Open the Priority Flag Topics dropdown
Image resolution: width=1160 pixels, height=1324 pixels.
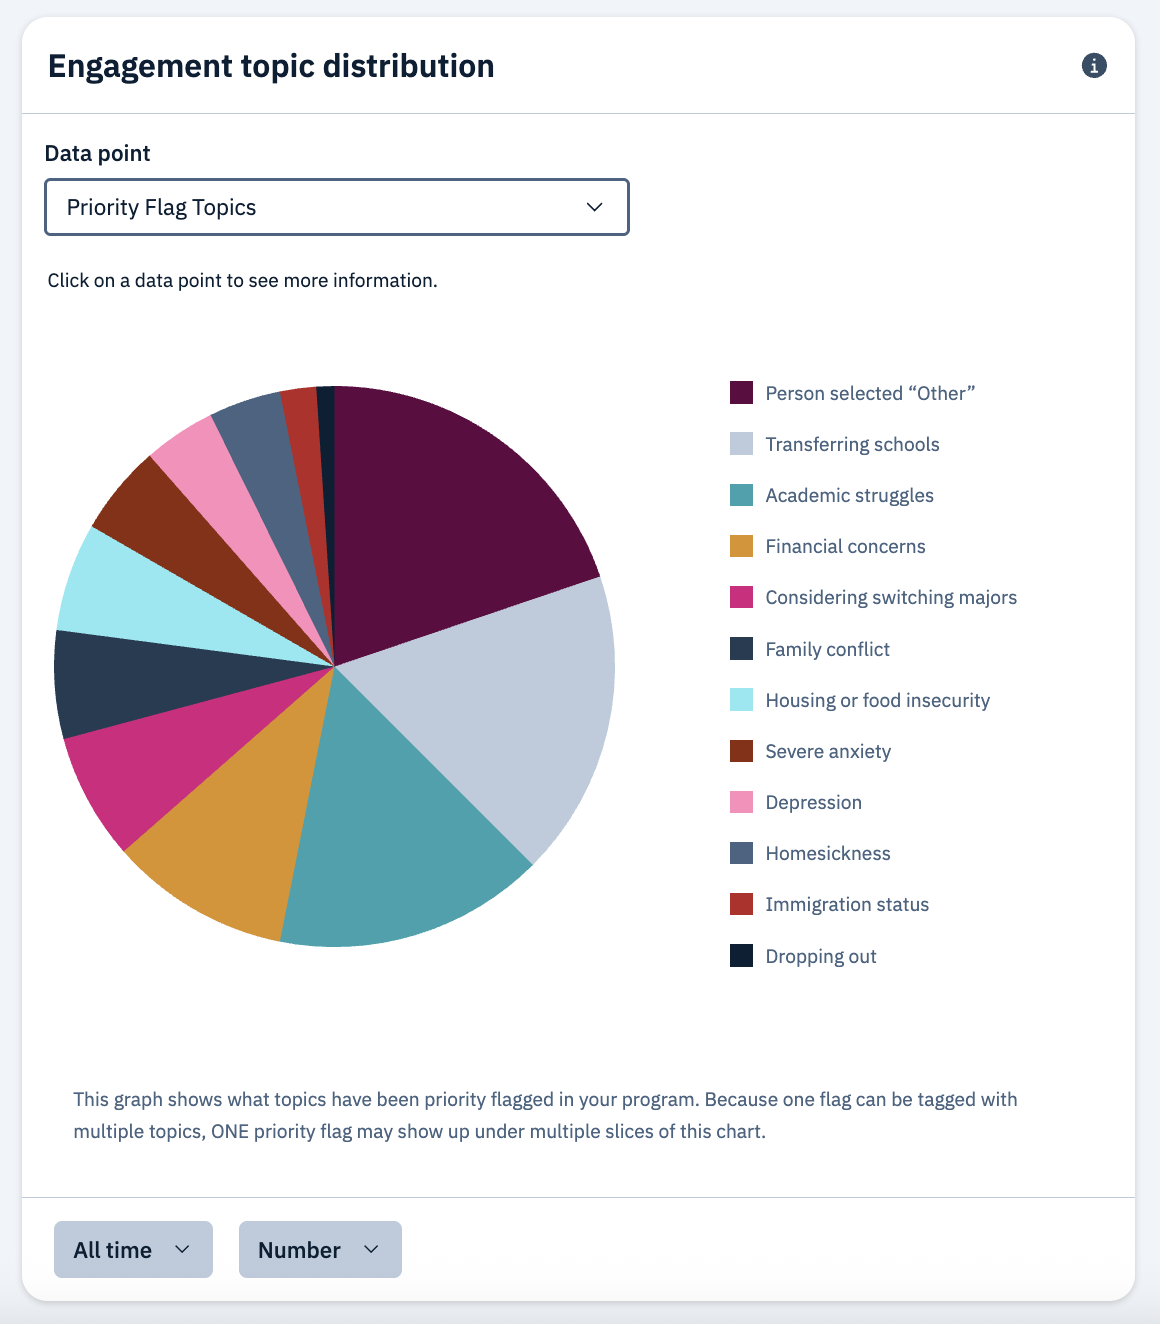click(337, 207)
